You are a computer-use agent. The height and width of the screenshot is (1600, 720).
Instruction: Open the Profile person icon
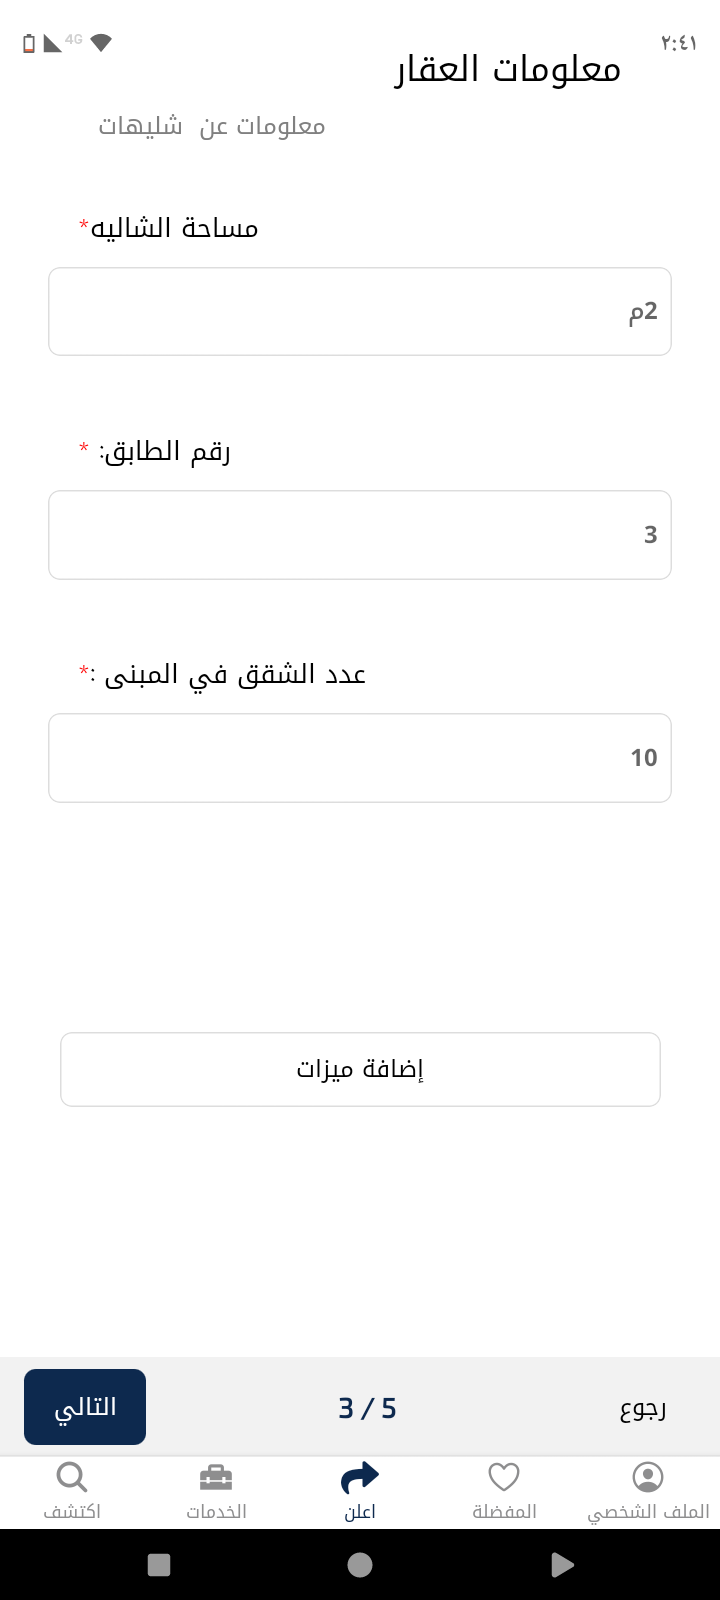coord(648,1477)
